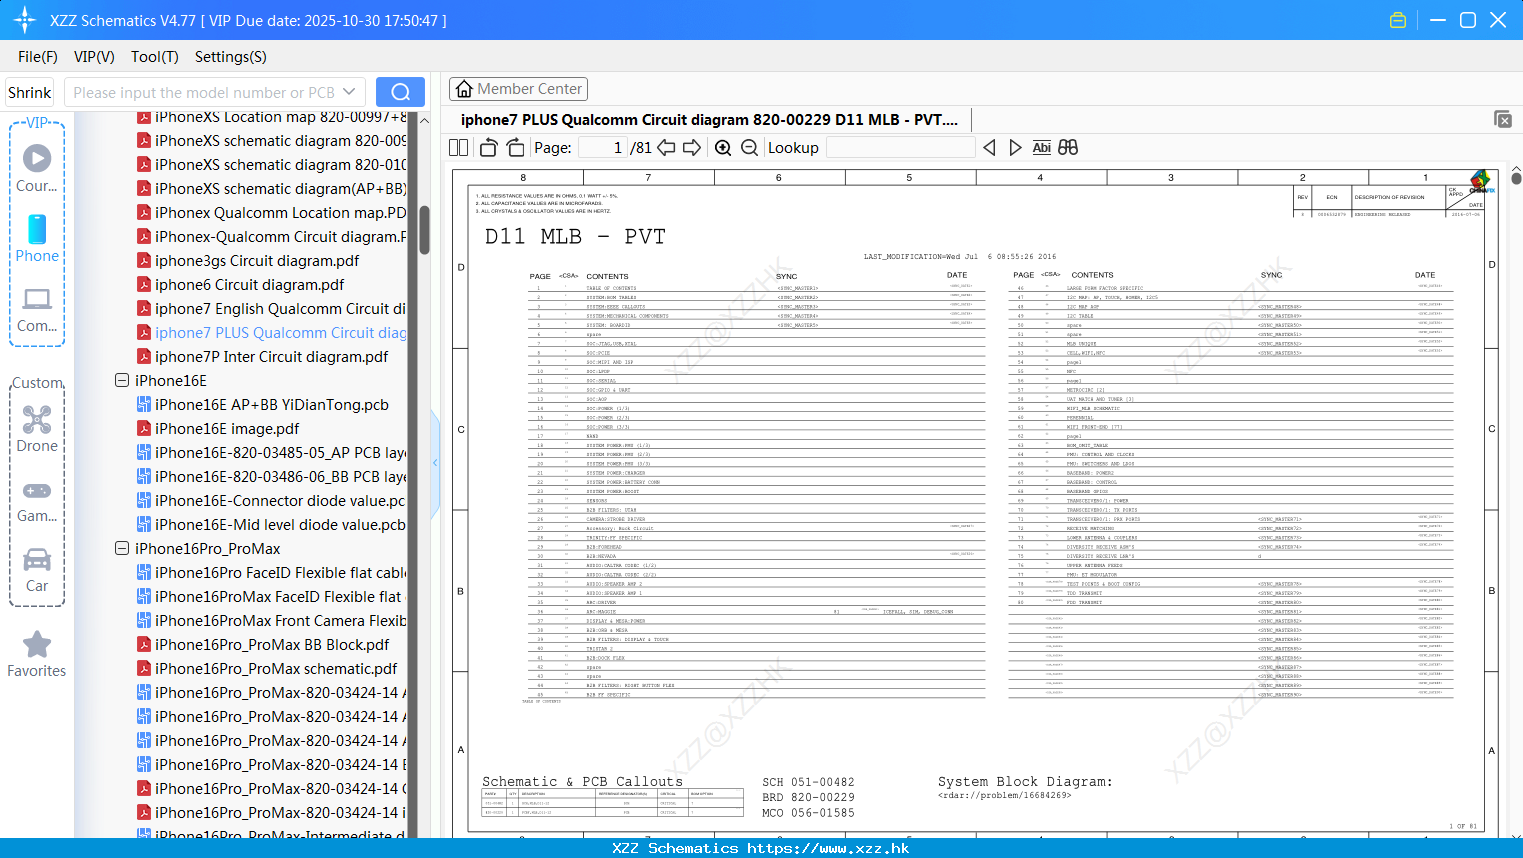Open iPhonex Qualcomm Location map.PDF

click(271, 213)
